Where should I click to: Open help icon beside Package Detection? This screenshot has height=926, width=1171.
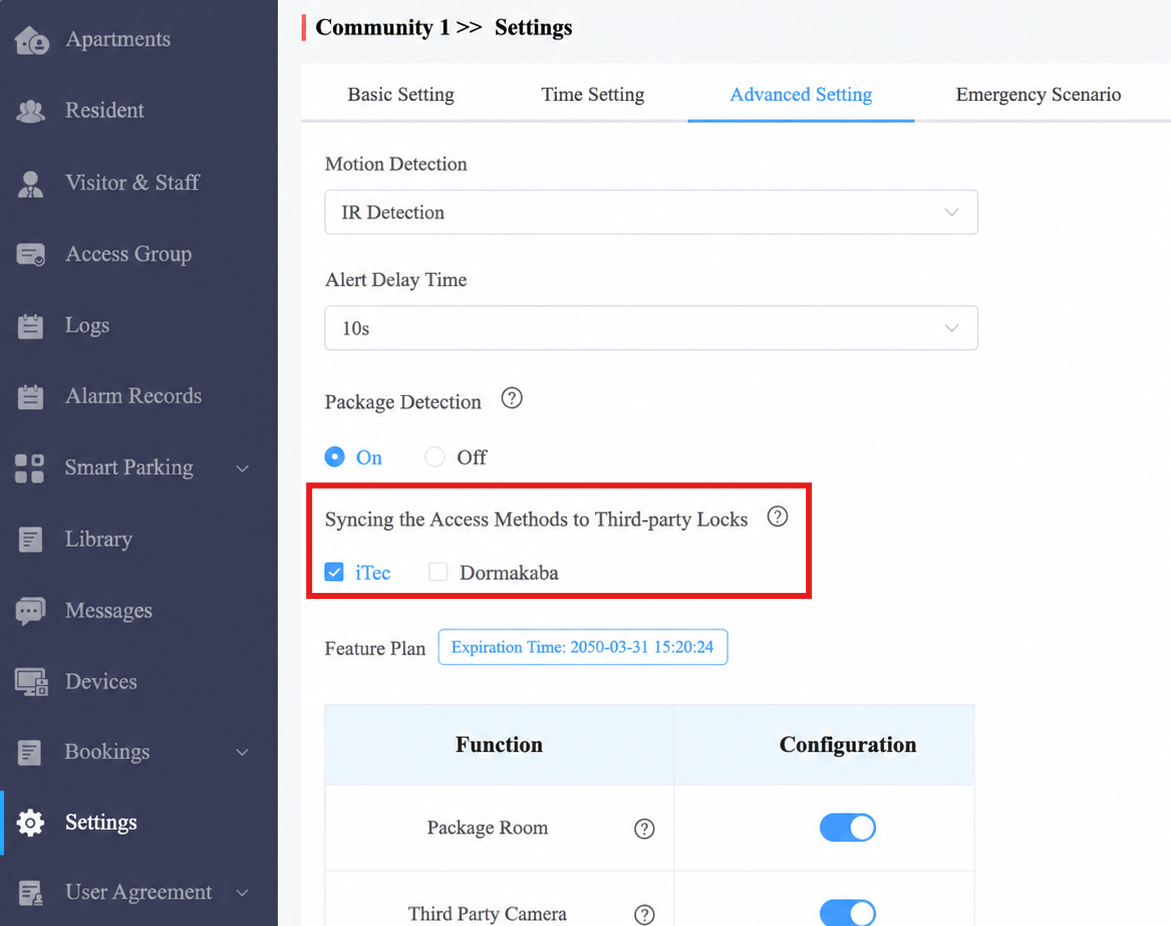[x=512, y=398]
